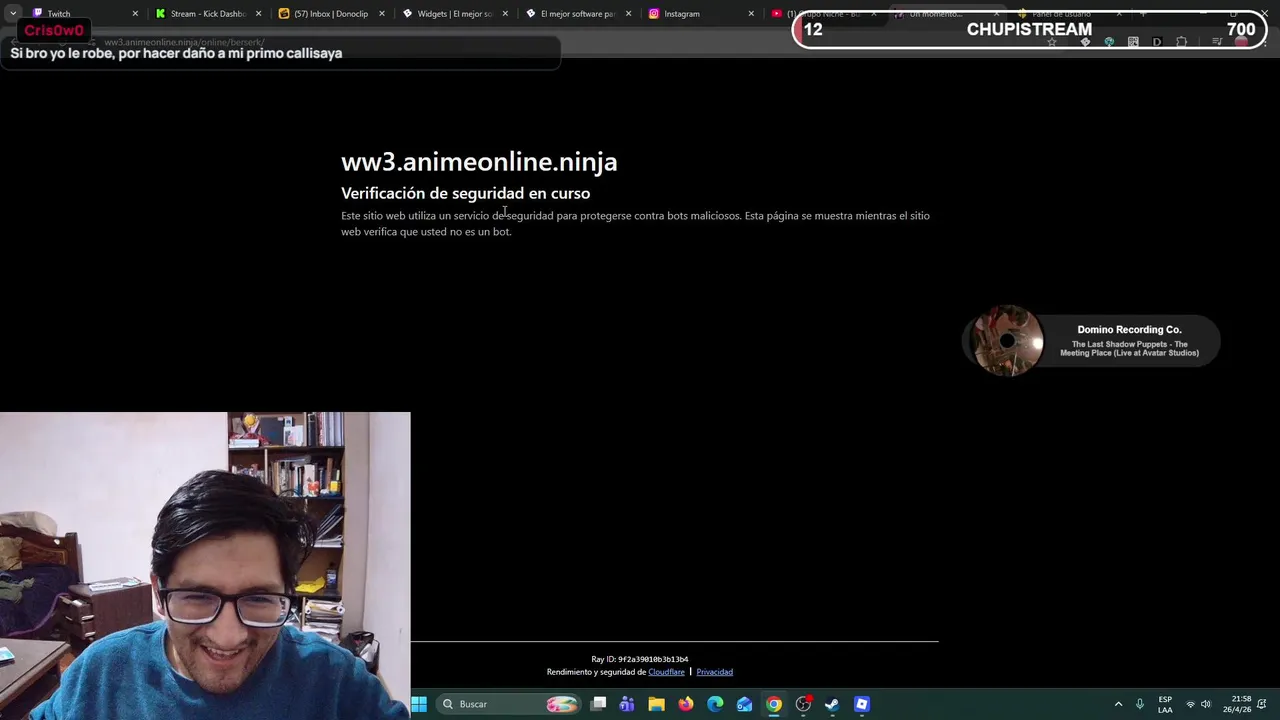Image resolution: width=1280 pixels, height=720 pixels.
Task: Open Task View on the taskbar
Action: tap(598, 704)
